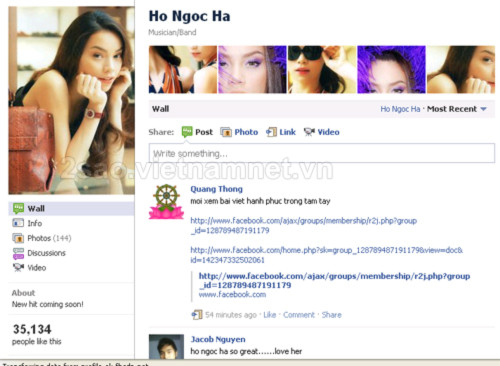Open Jacob Nguyen's profile link
The width and height of the screenshot is (500, 366).
[x=218, y=339]
